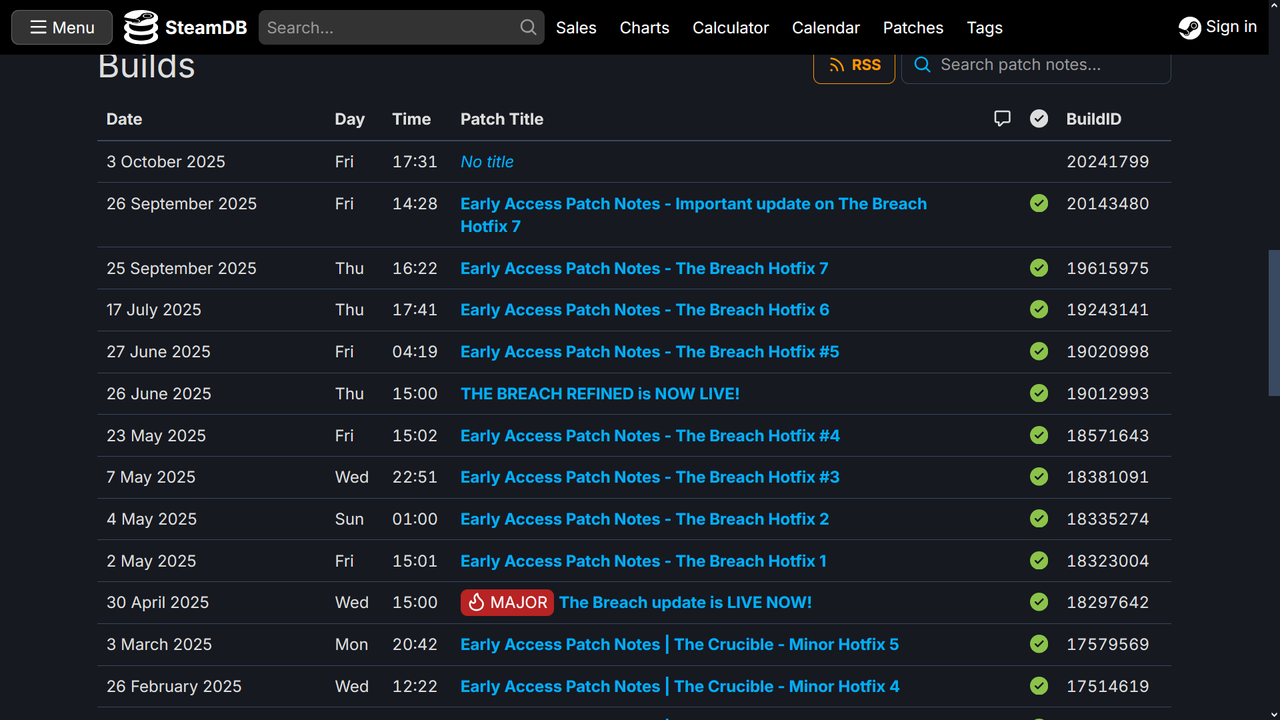Click the page vertical scrollbar thumb
Image resolution: width=1280 pixels, height=720 pixels.
click(1273, 323)
